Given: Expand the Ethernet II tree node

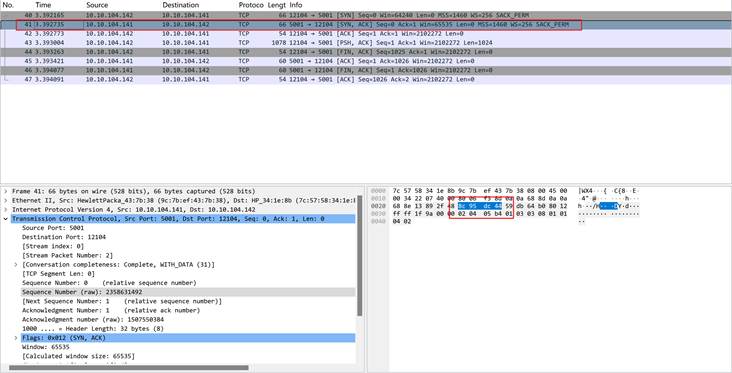Looking at the screenshot, I should click(x=6, y=201).
